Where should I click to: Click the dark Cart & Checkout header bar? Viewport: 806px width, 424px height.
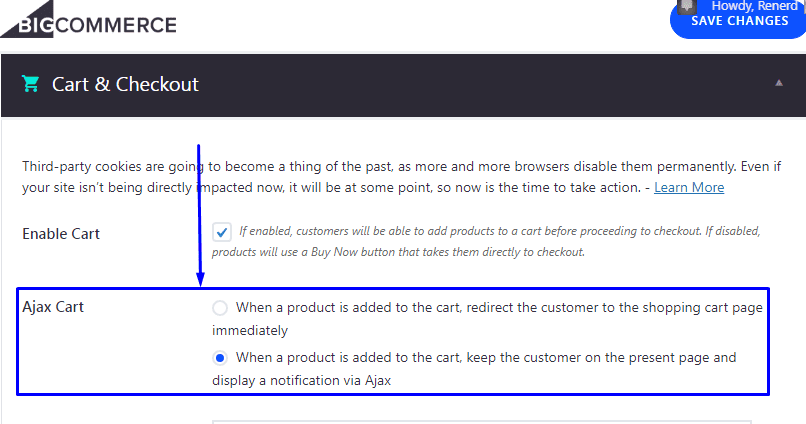click(404, 85)
